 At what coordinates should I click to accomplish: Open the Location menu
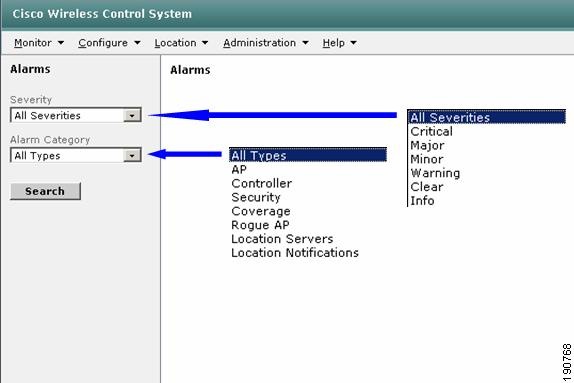tap(181, 43)
